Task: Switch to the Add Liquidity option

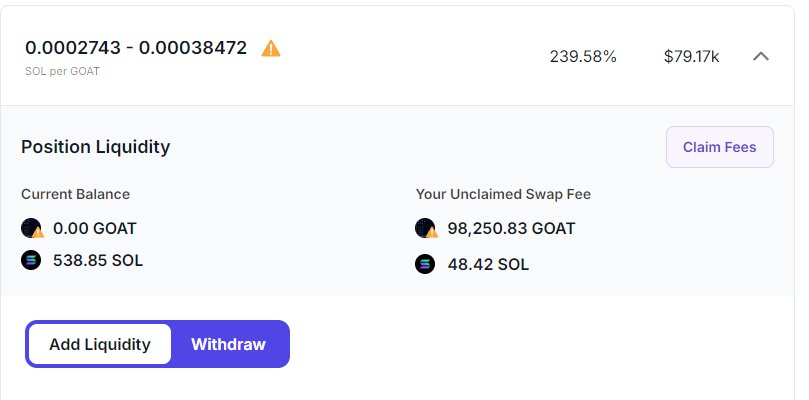Action: 99,344
